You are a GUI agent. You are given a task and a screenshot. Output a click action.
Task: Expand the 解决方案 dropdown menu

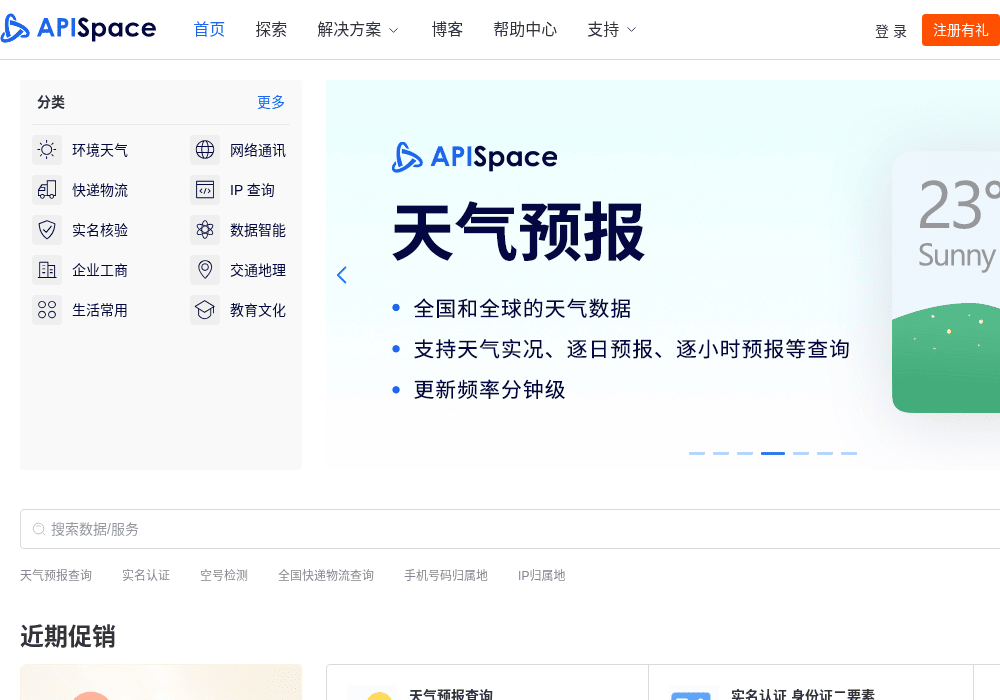pos(358,30)
